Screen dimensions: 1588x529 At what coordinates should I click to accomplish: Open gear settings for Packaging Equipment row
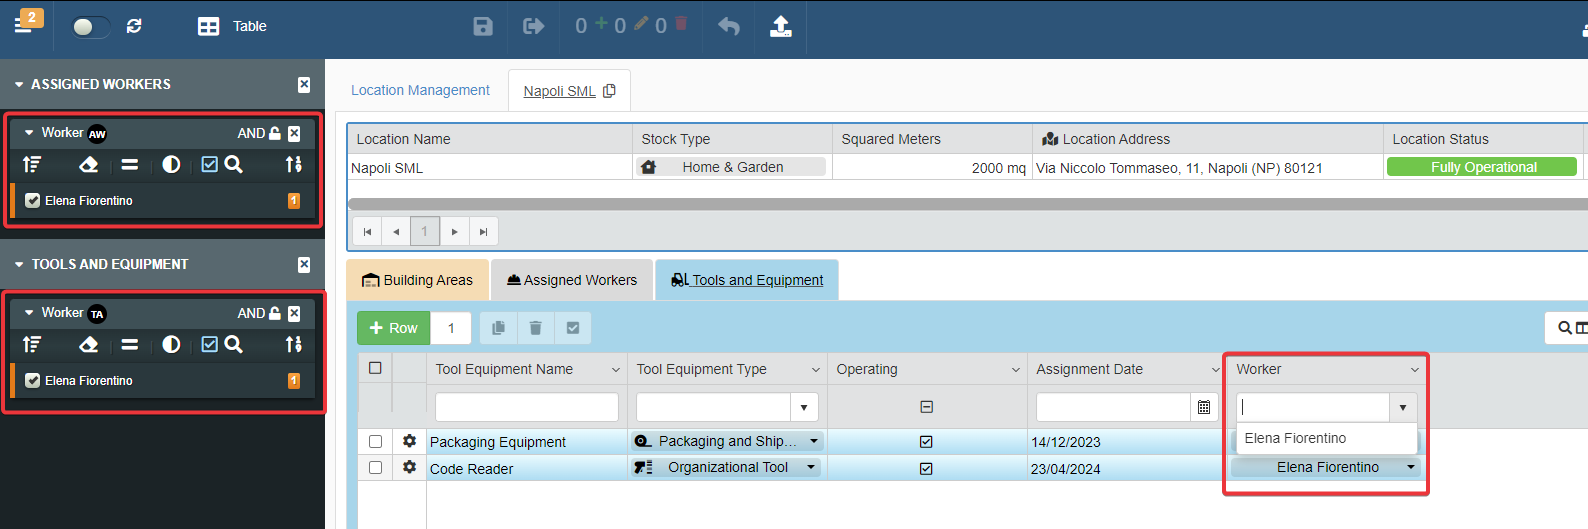tap(409, 441)
